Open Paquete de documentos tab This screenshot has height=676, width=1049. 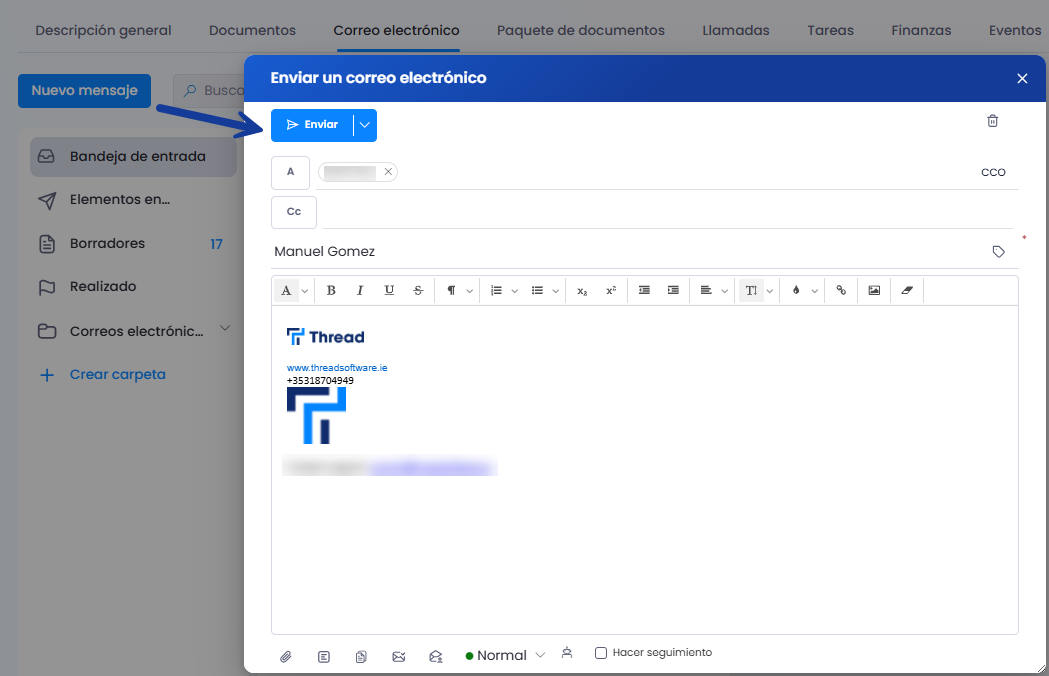click(x=581, y=30)
